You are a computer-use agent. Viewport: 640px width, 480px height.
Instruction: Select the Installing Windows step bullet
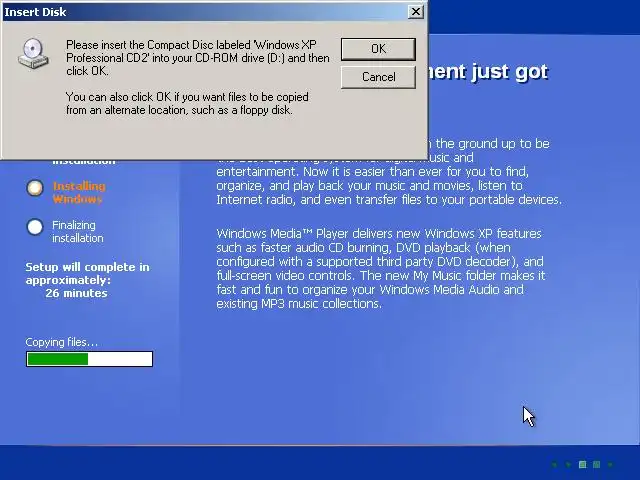35,187
